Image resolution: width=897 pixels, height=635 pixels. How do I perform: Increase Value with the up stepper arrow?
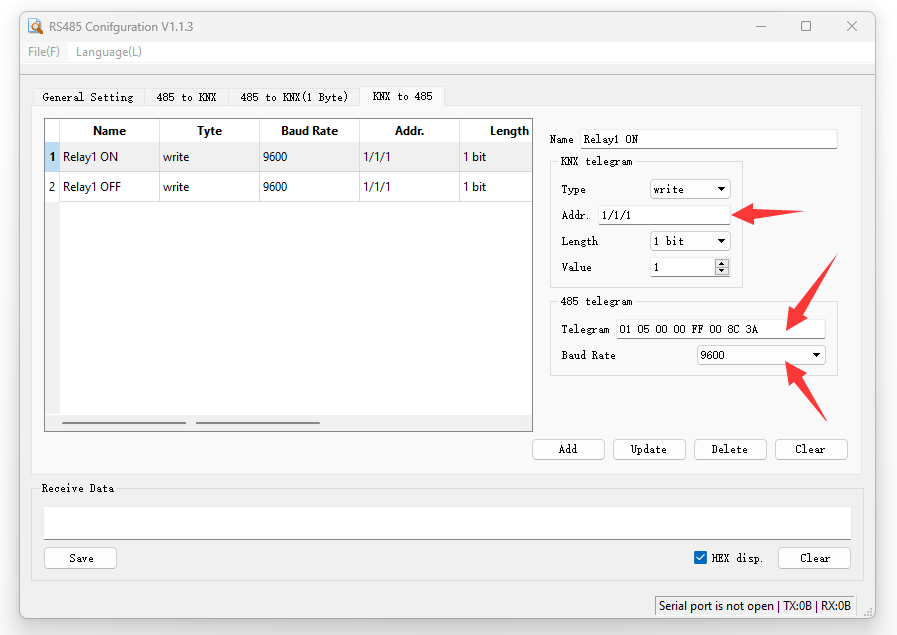722,263
